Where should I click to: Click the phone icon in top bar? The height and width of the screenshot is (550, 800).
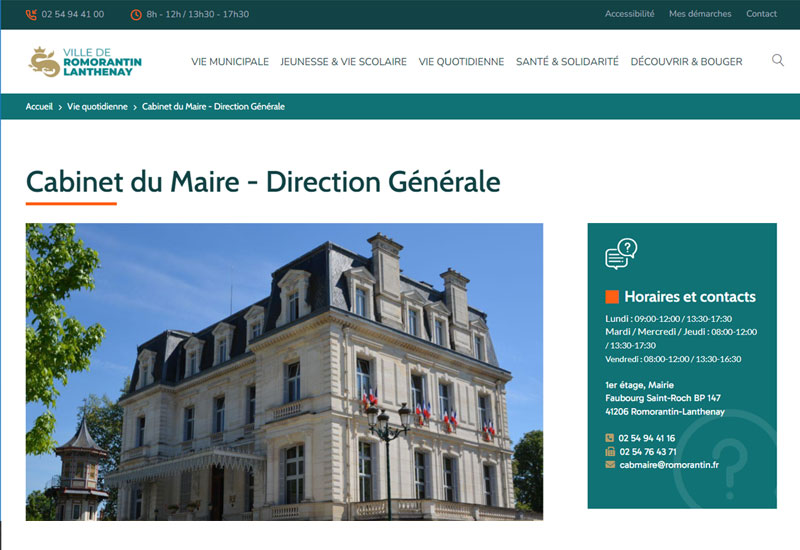31,14
